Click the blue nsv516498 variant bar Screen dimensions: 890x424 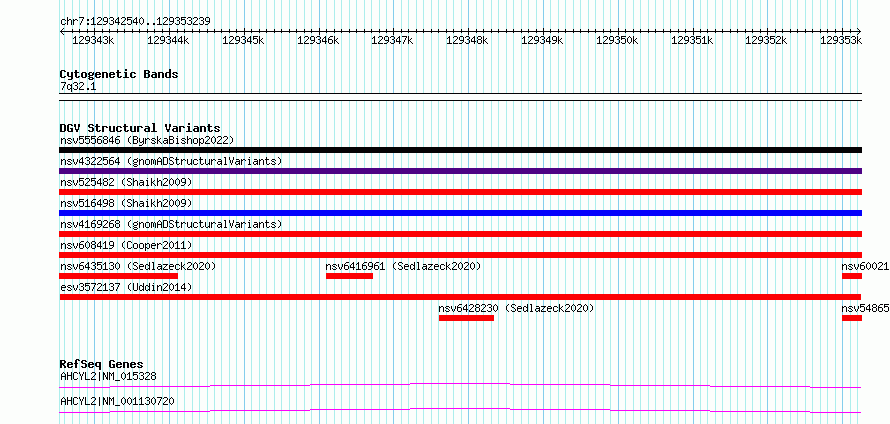pyautogui.click(x=460, y=213)
